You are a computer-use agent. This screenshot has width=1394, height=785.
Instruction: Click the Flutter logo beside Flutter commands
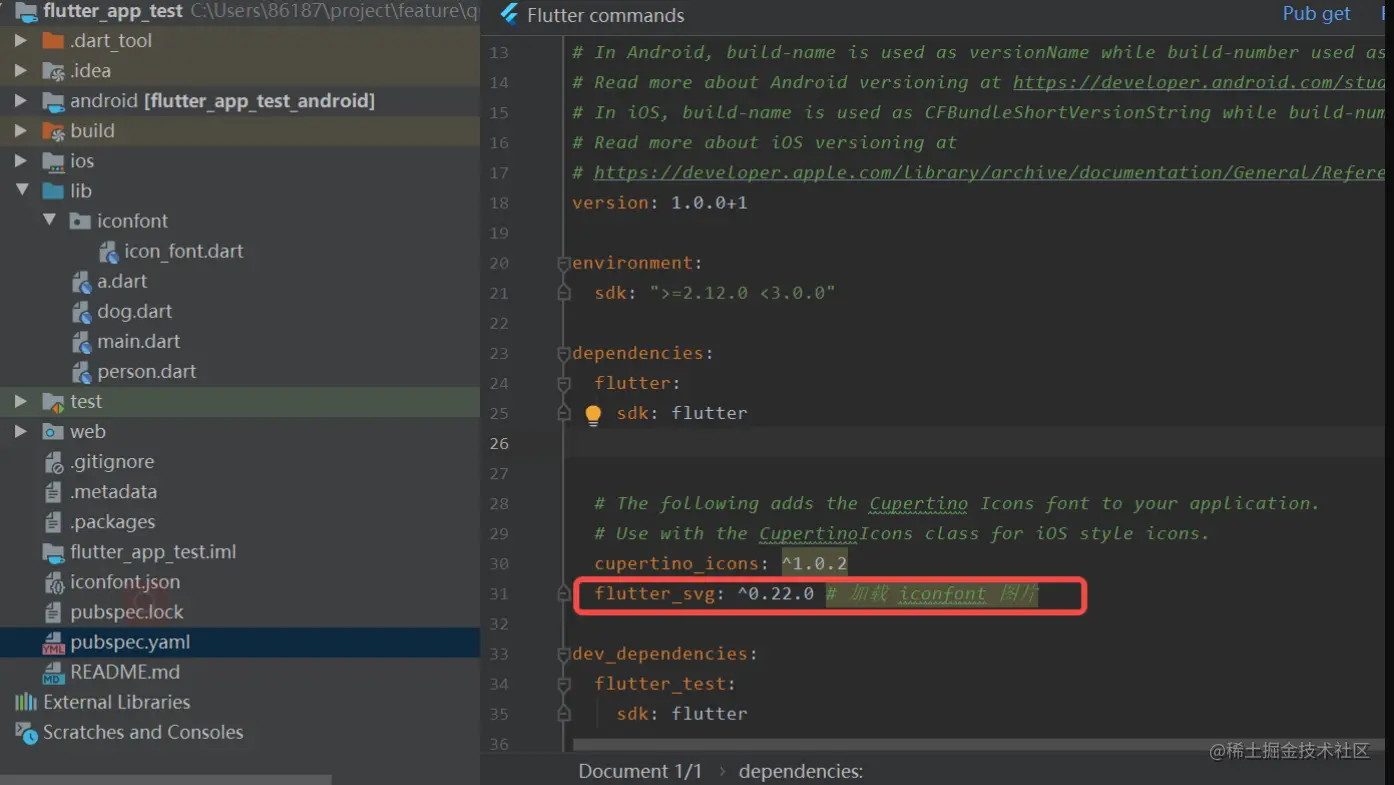point(509,14)
